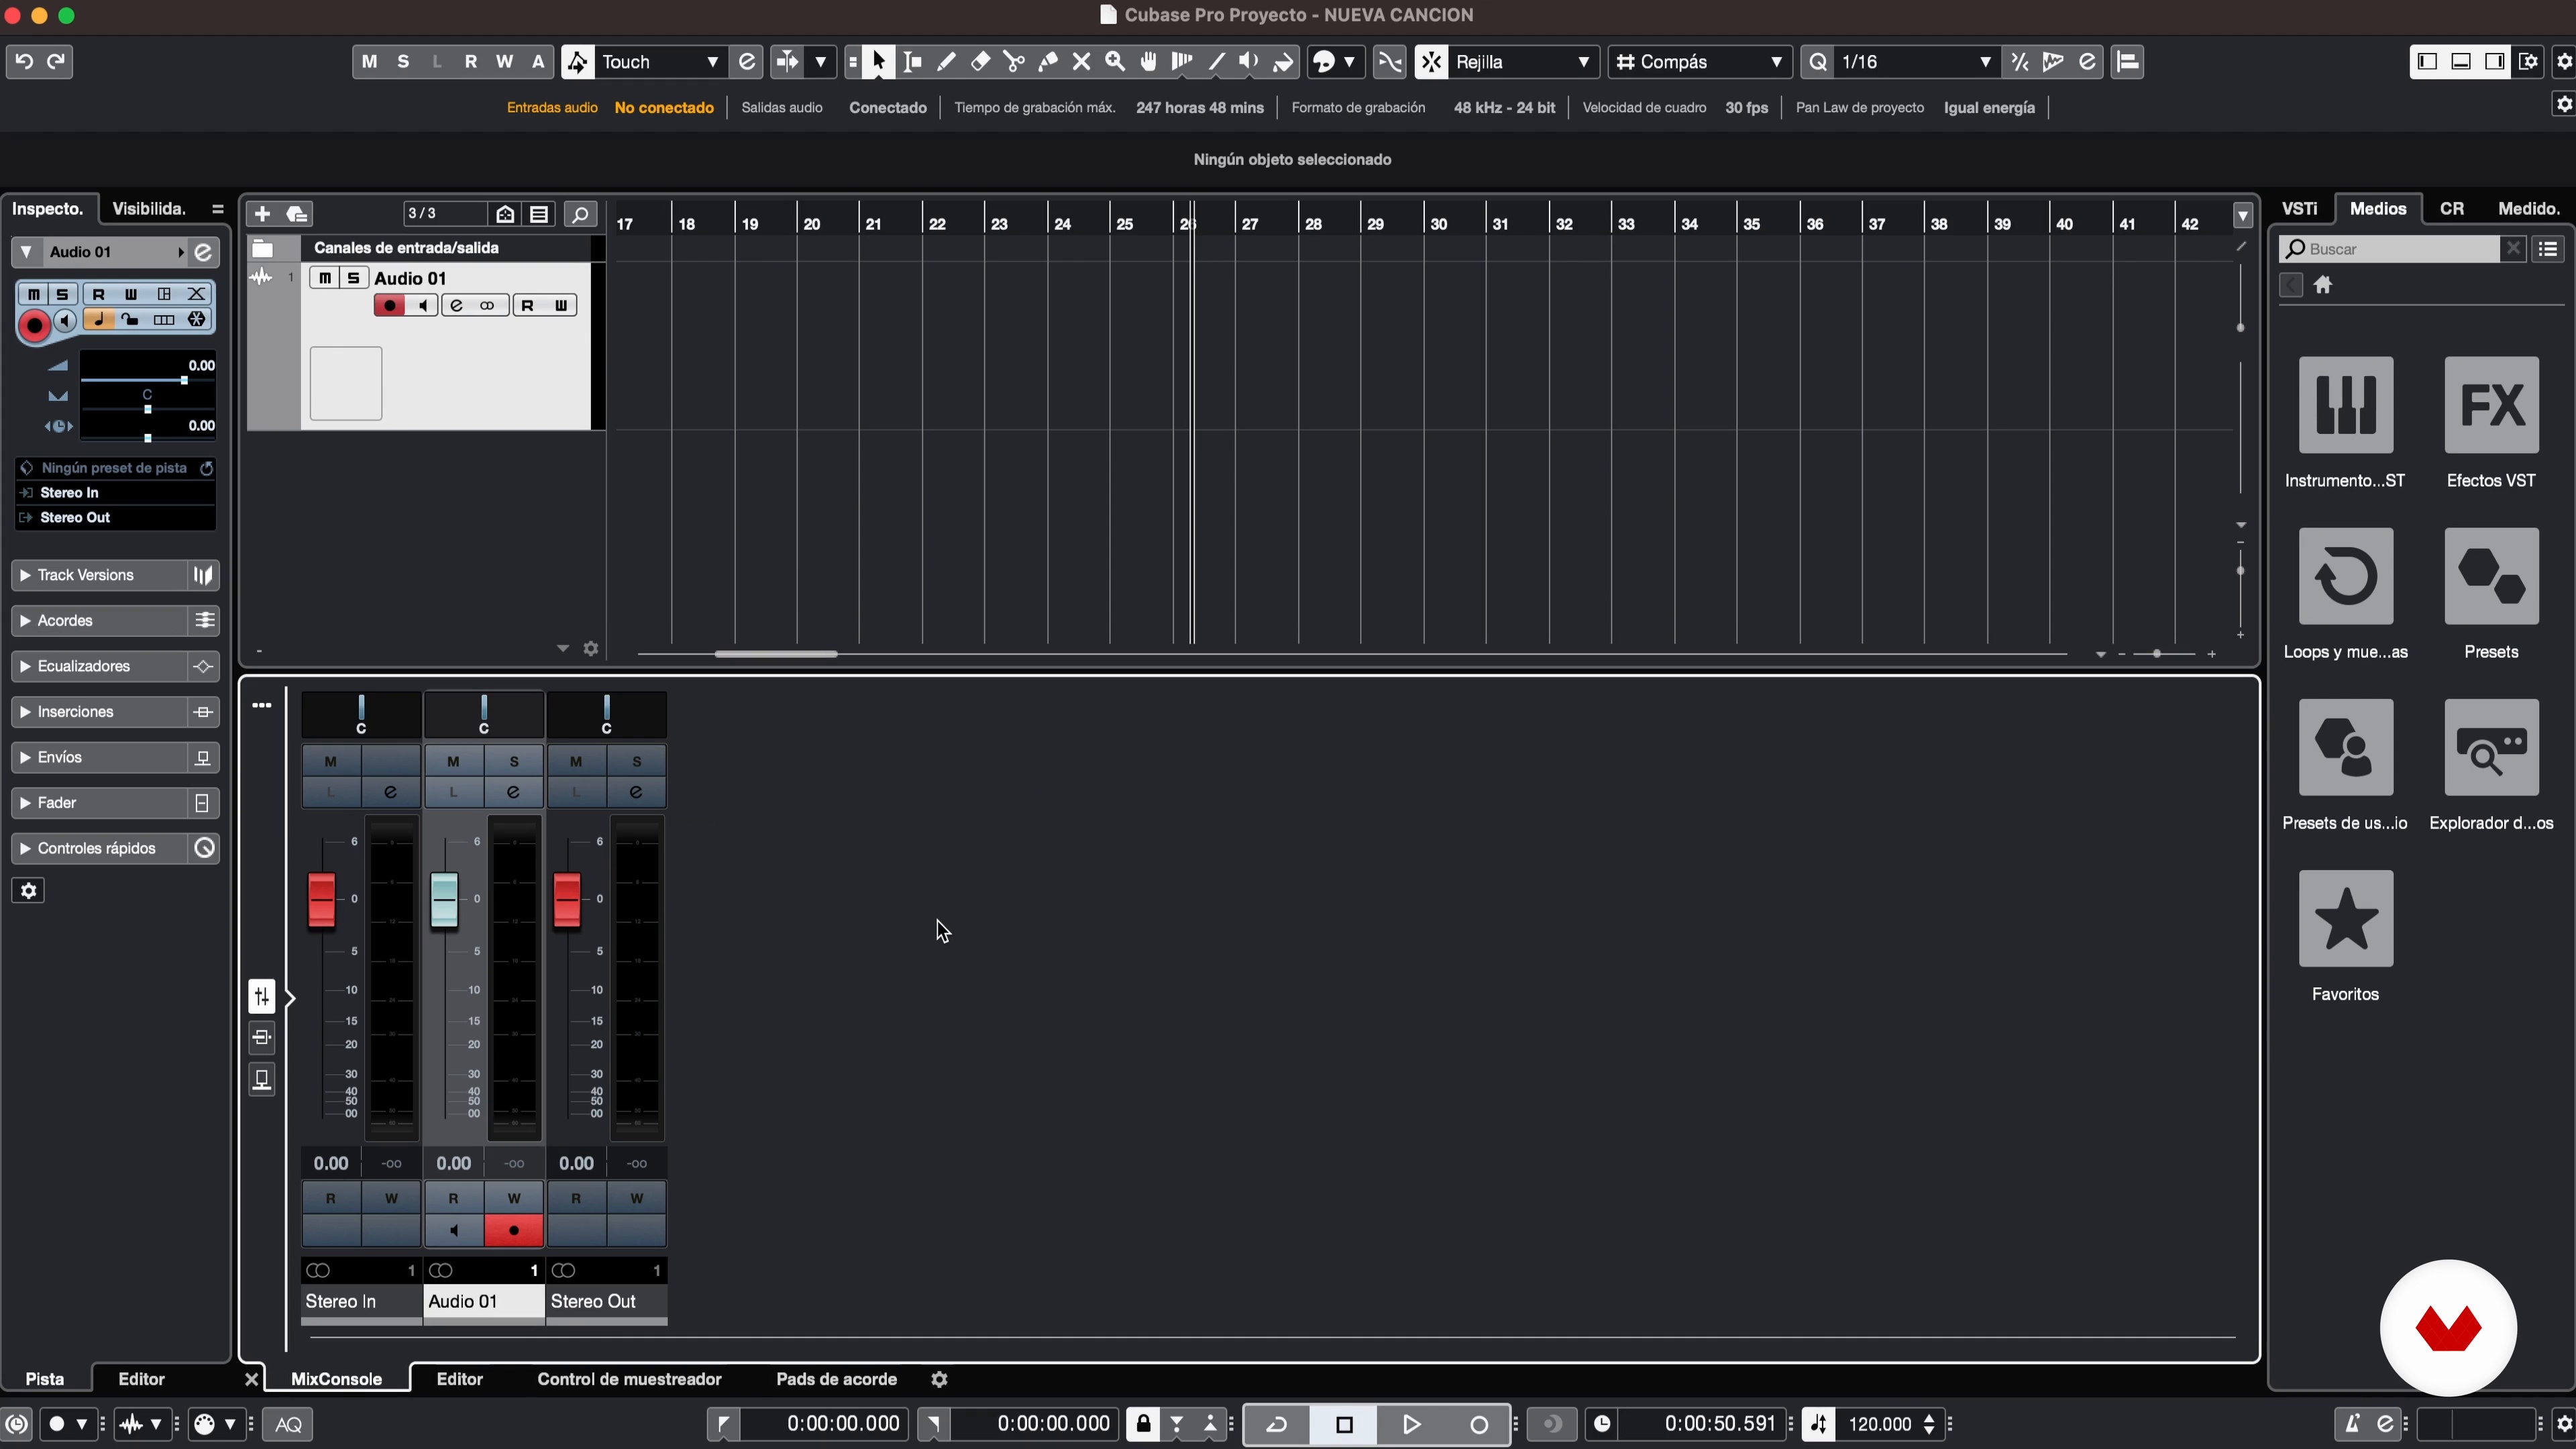
Task: Open the Pads de acorde tab
Action: [x=836, y=1380]
